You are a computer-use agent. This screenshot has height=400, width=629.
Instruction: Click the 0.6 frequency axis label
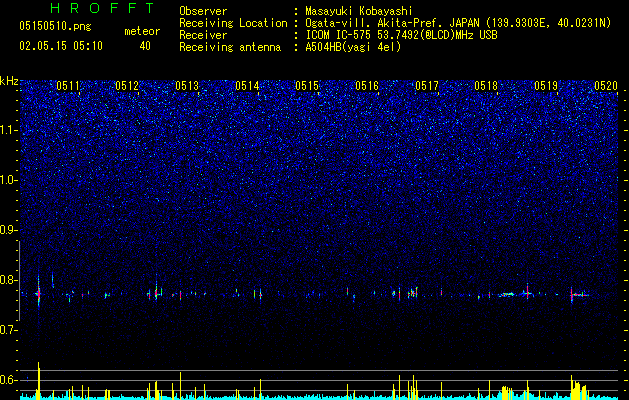click(8, 380)
